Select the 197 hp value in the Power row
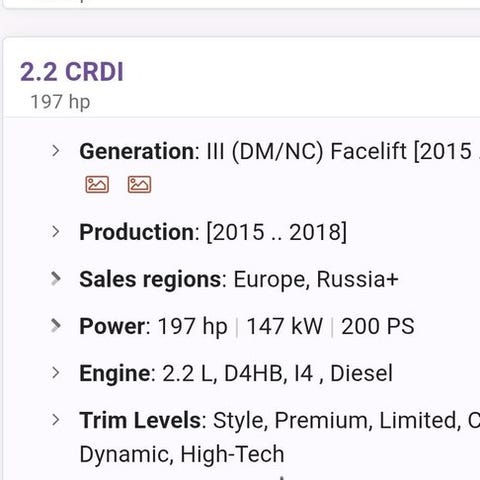 pos(192,326)
